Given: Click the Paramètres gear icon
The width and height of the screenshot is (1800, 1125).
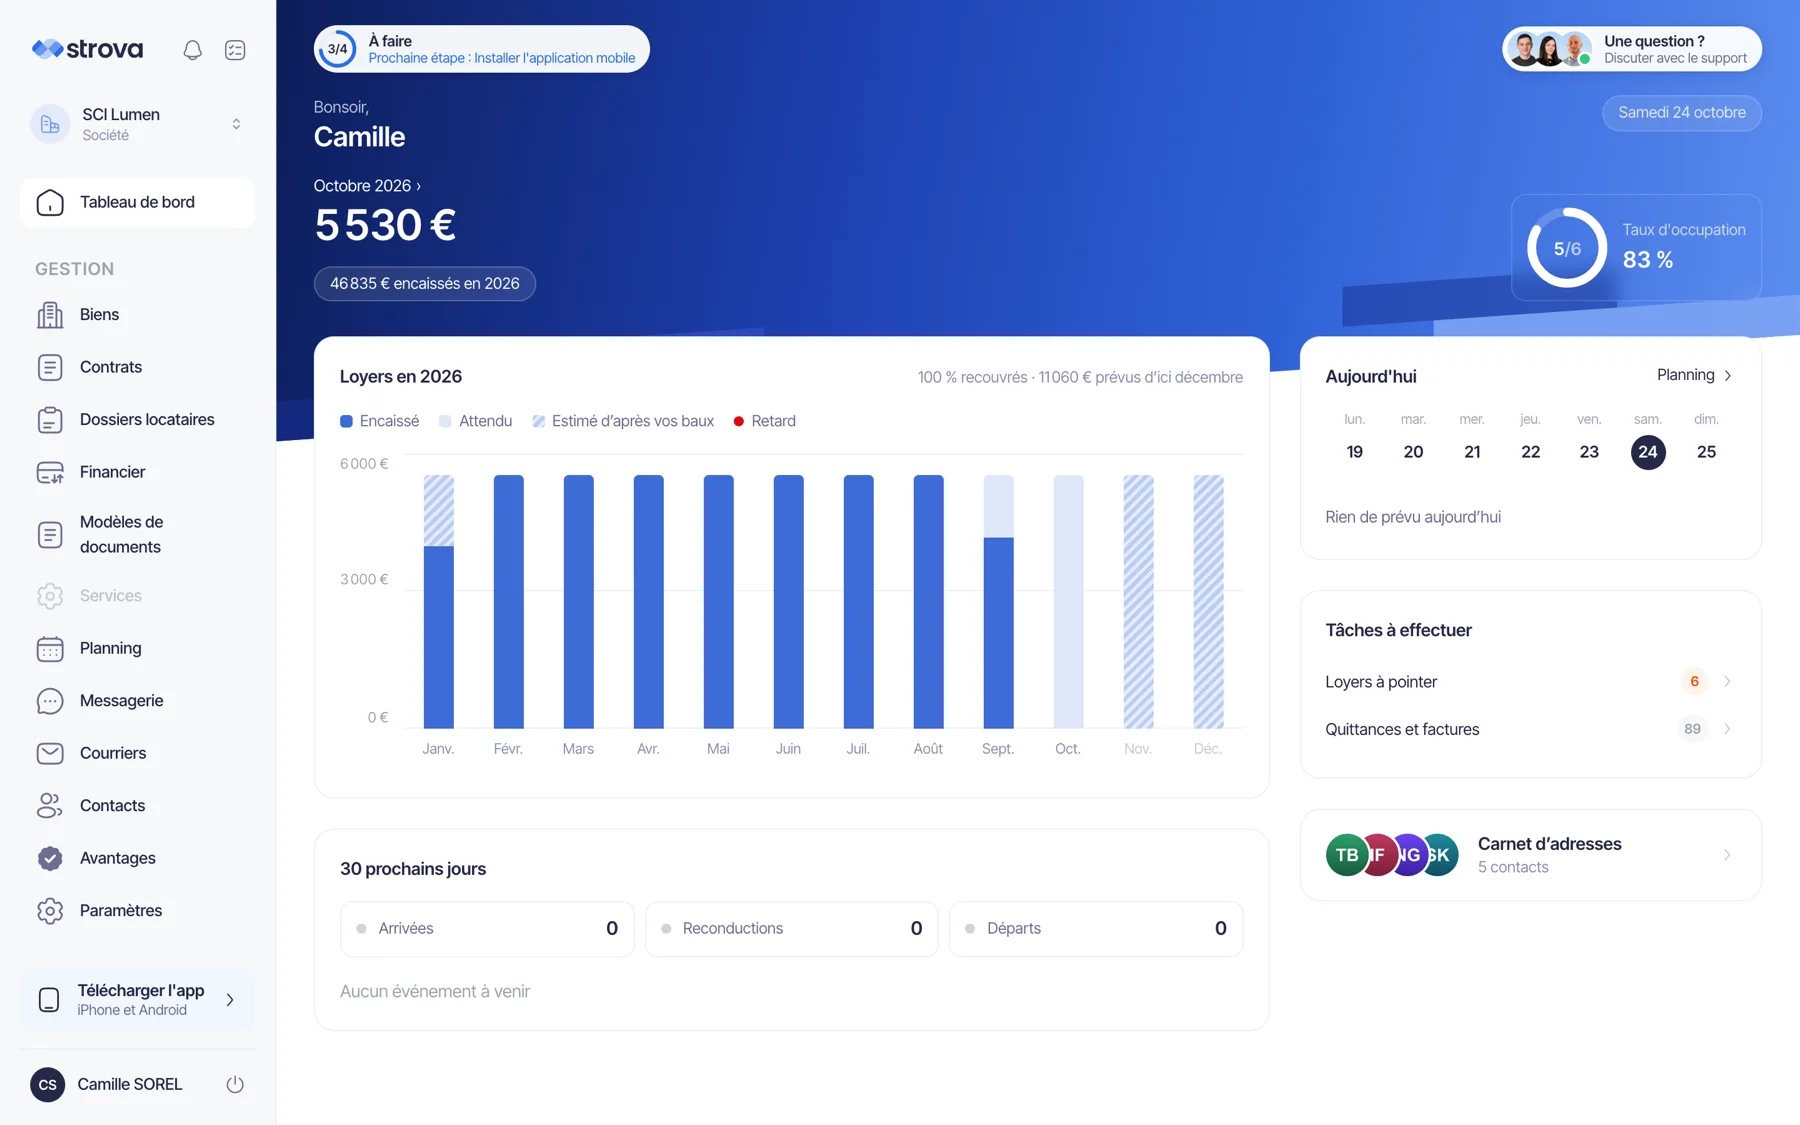Looking at the screenshot, I should point(50,911).
